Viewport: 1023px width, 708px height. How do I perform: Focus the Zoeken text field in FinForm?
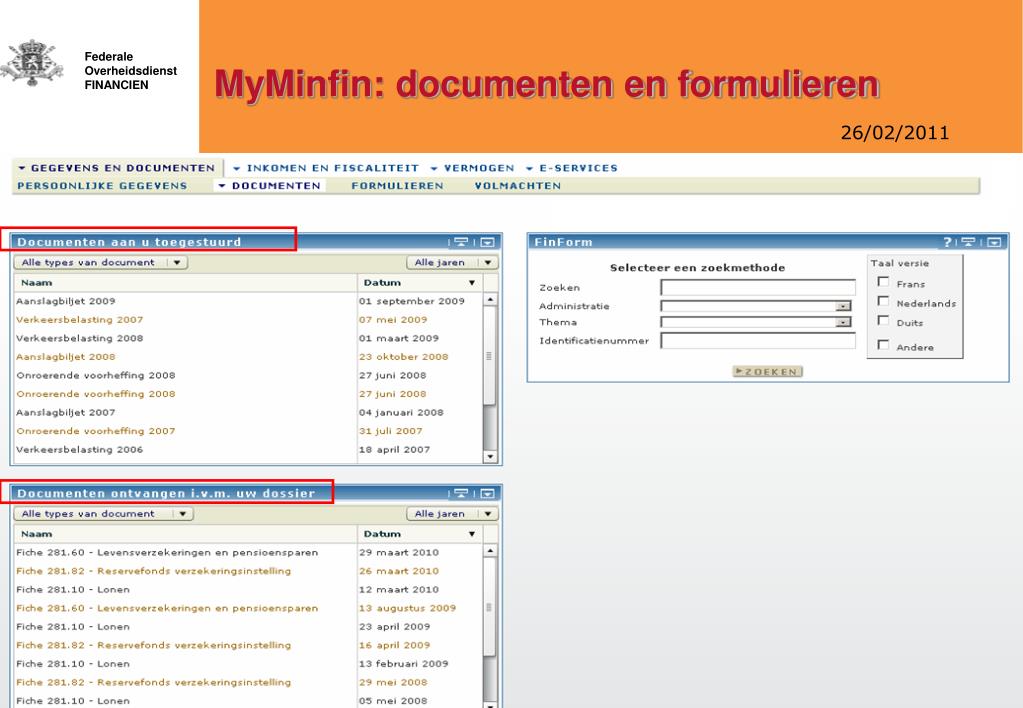pyautogui.click(x=758, y=287)
